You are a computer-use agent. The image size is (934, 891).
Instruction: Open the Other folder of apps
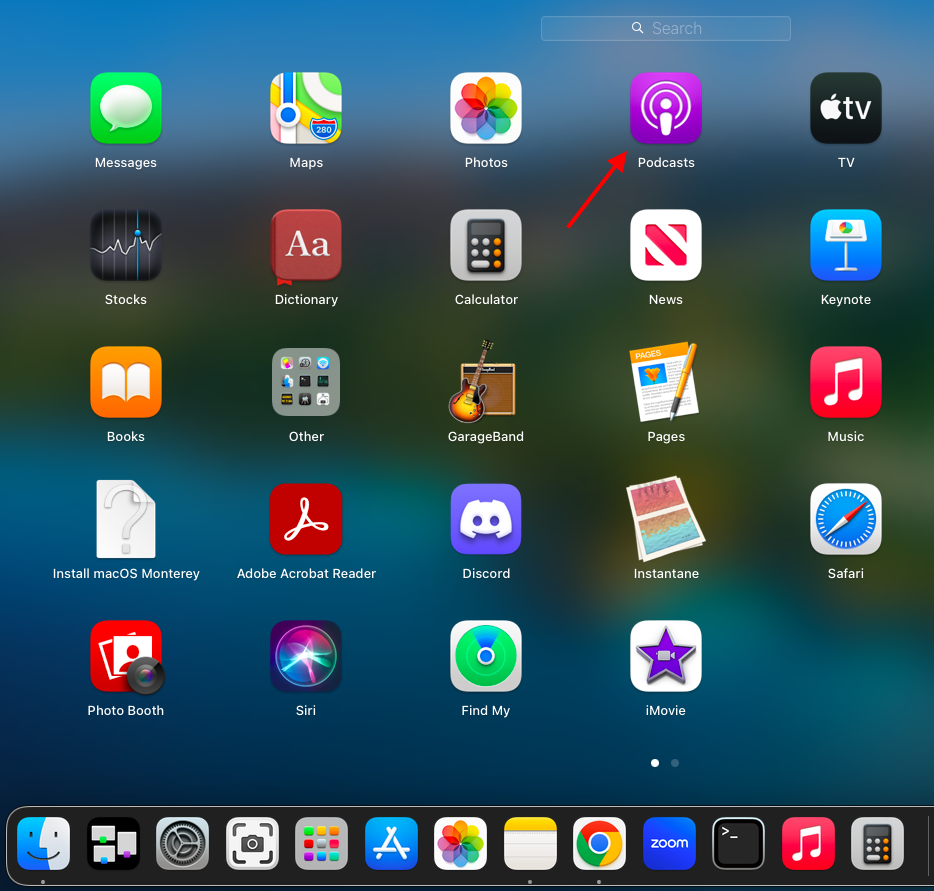click(x=306, y=382)
